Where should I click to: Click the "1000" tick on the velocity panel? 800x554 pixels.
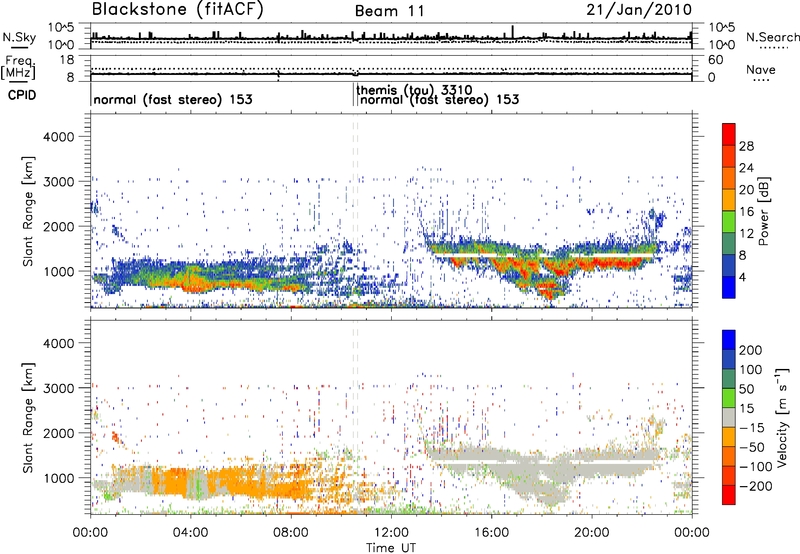pyautogui.click(x=59, y=478)
